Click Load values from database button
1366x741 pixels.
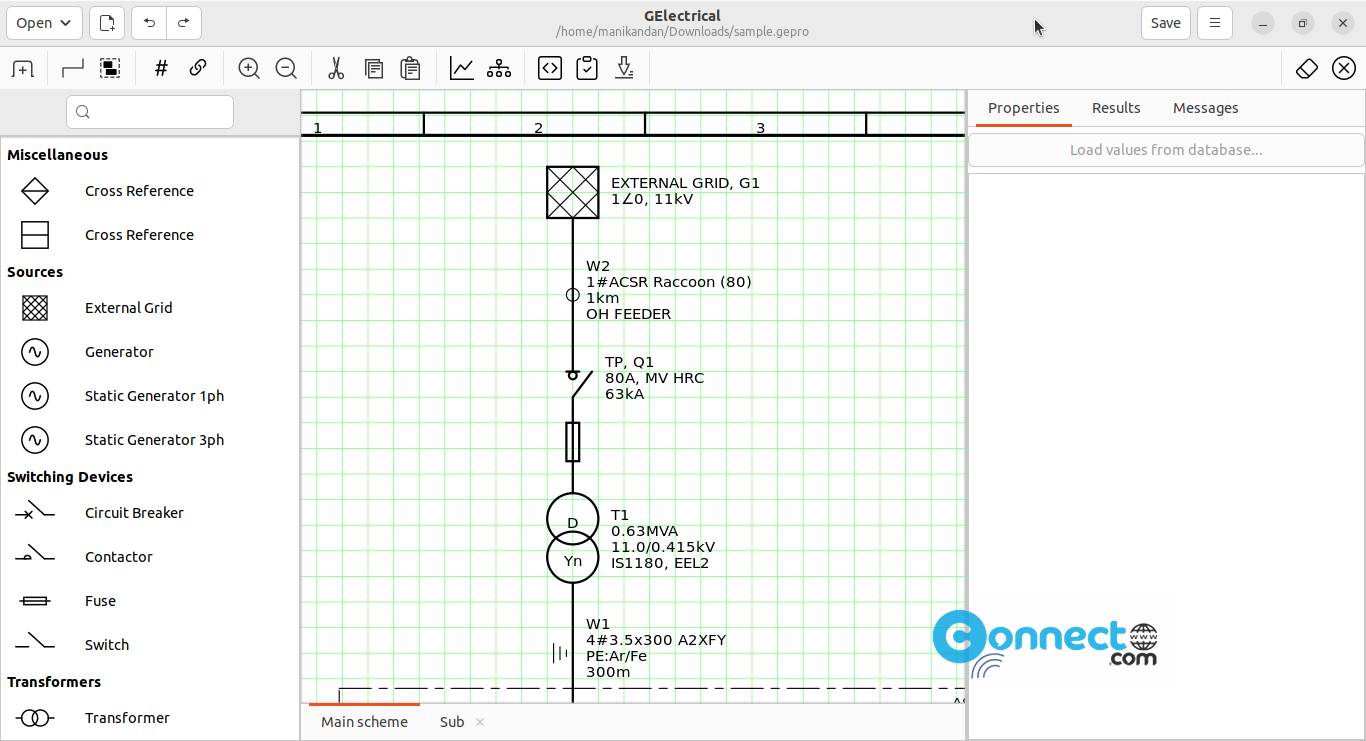[1166, 150]
